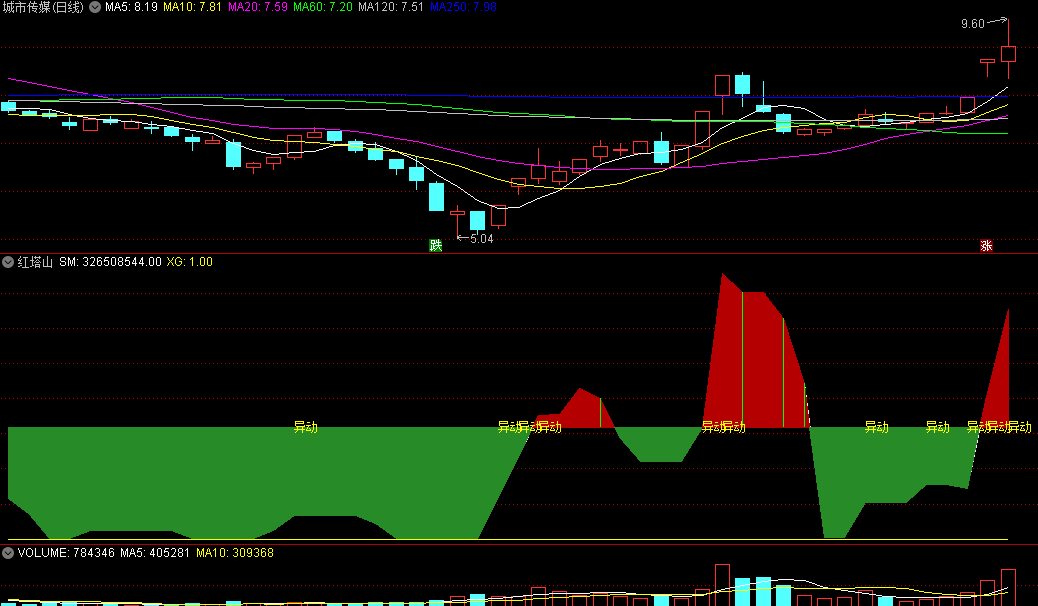Select the MA120: 7.51 label
This screenshot has height=606, width=1038.
click(391, 7)
